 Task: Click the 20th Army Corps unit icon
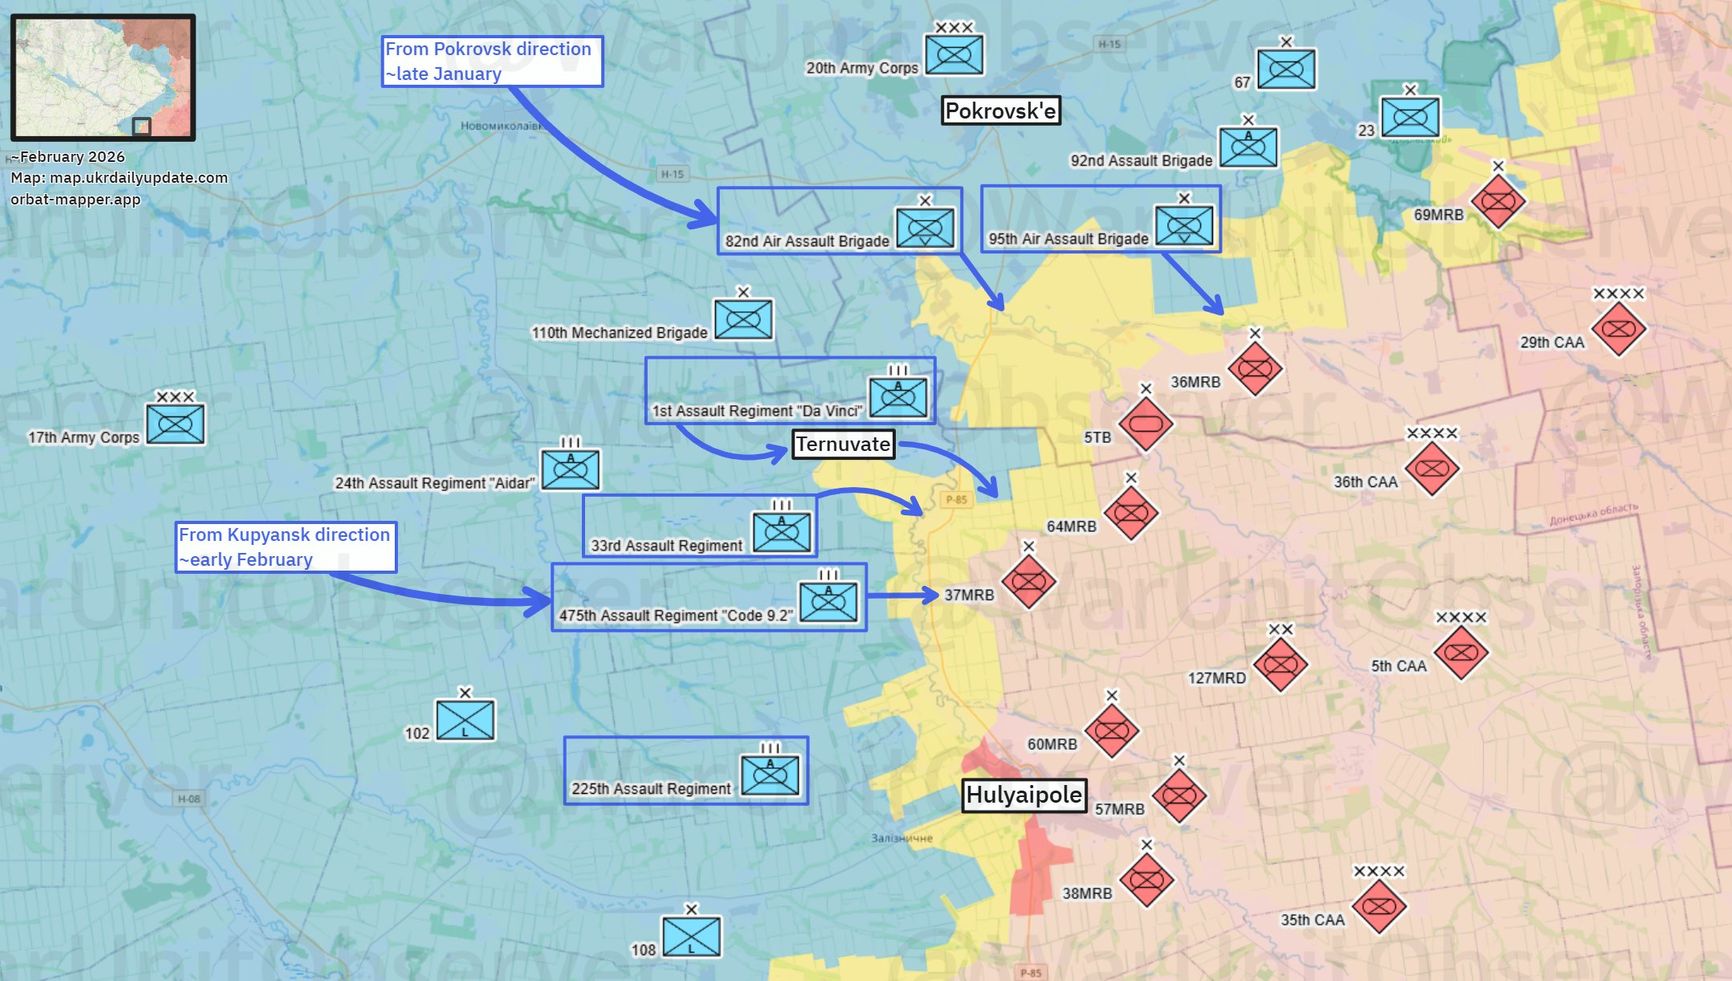click(953, 55)
